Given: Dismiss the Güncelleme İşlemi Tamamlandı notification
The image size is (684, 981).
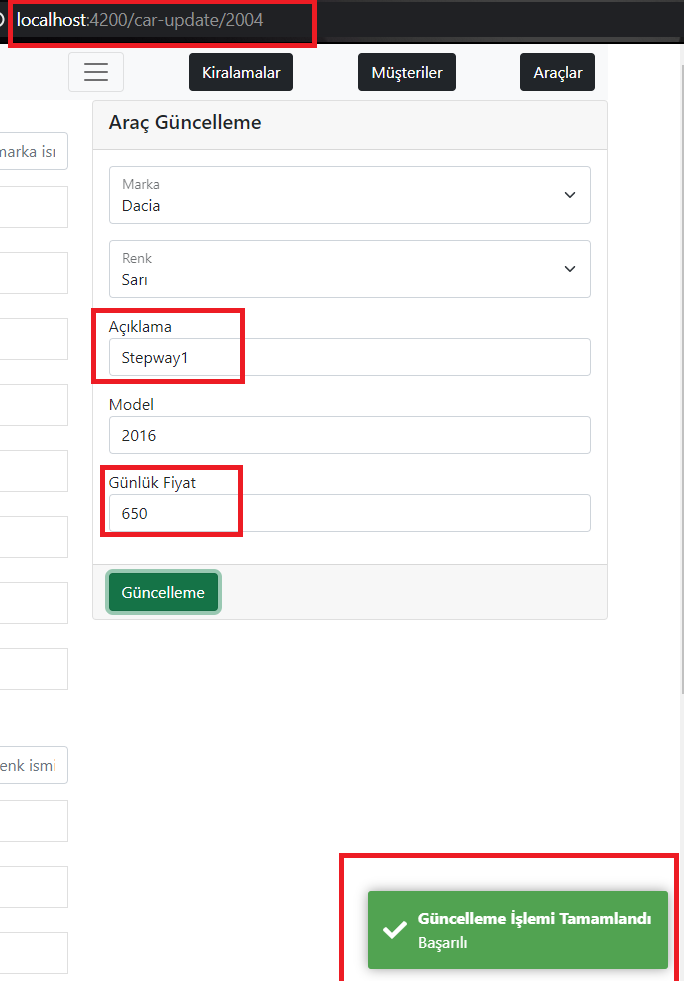Looking at the screenshot, I should pos(517,930).
